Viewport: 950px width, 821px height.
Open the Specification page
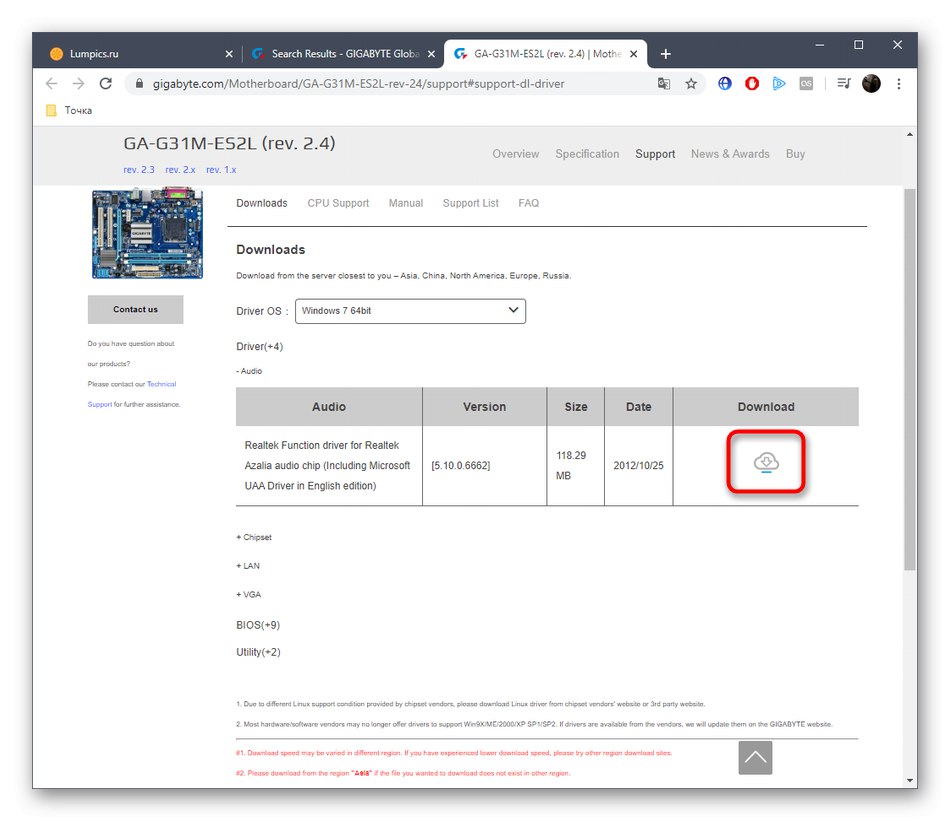point(587,154)
